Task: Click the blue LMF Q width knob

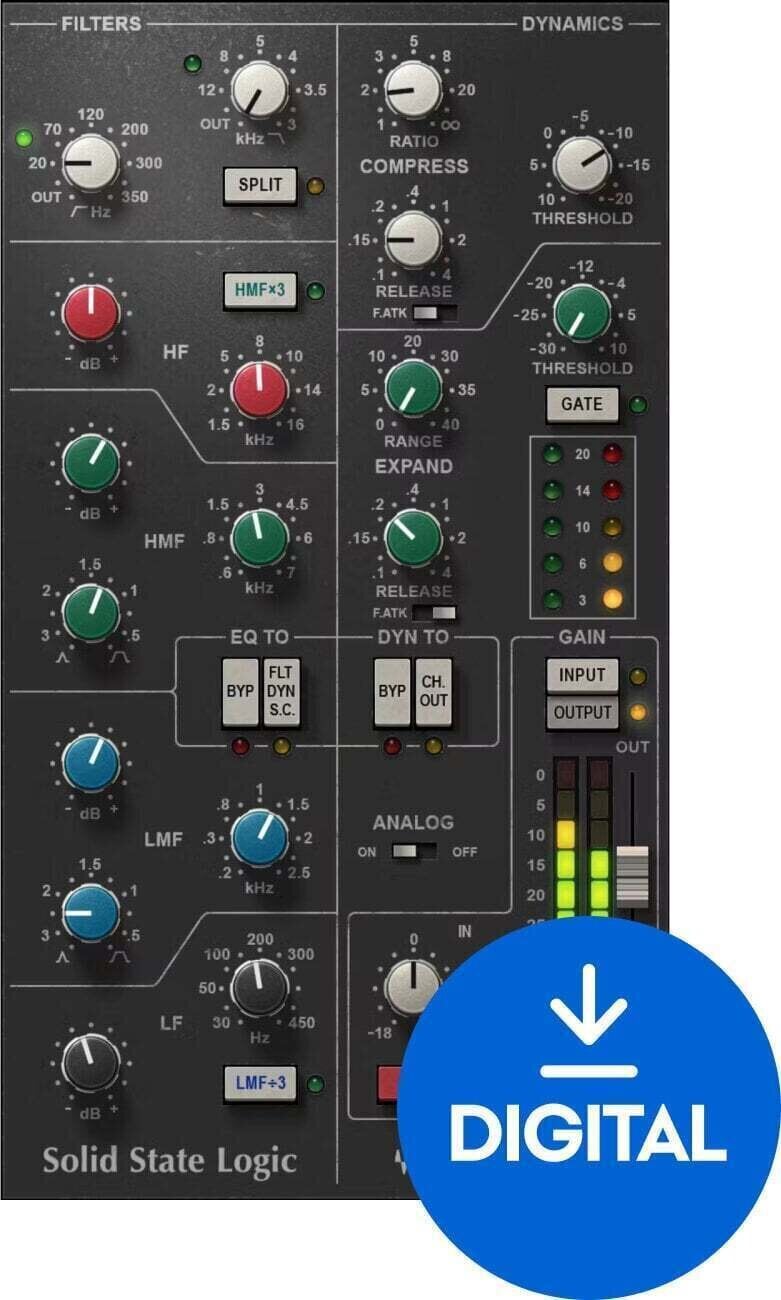Action: [x=91, y=913]
